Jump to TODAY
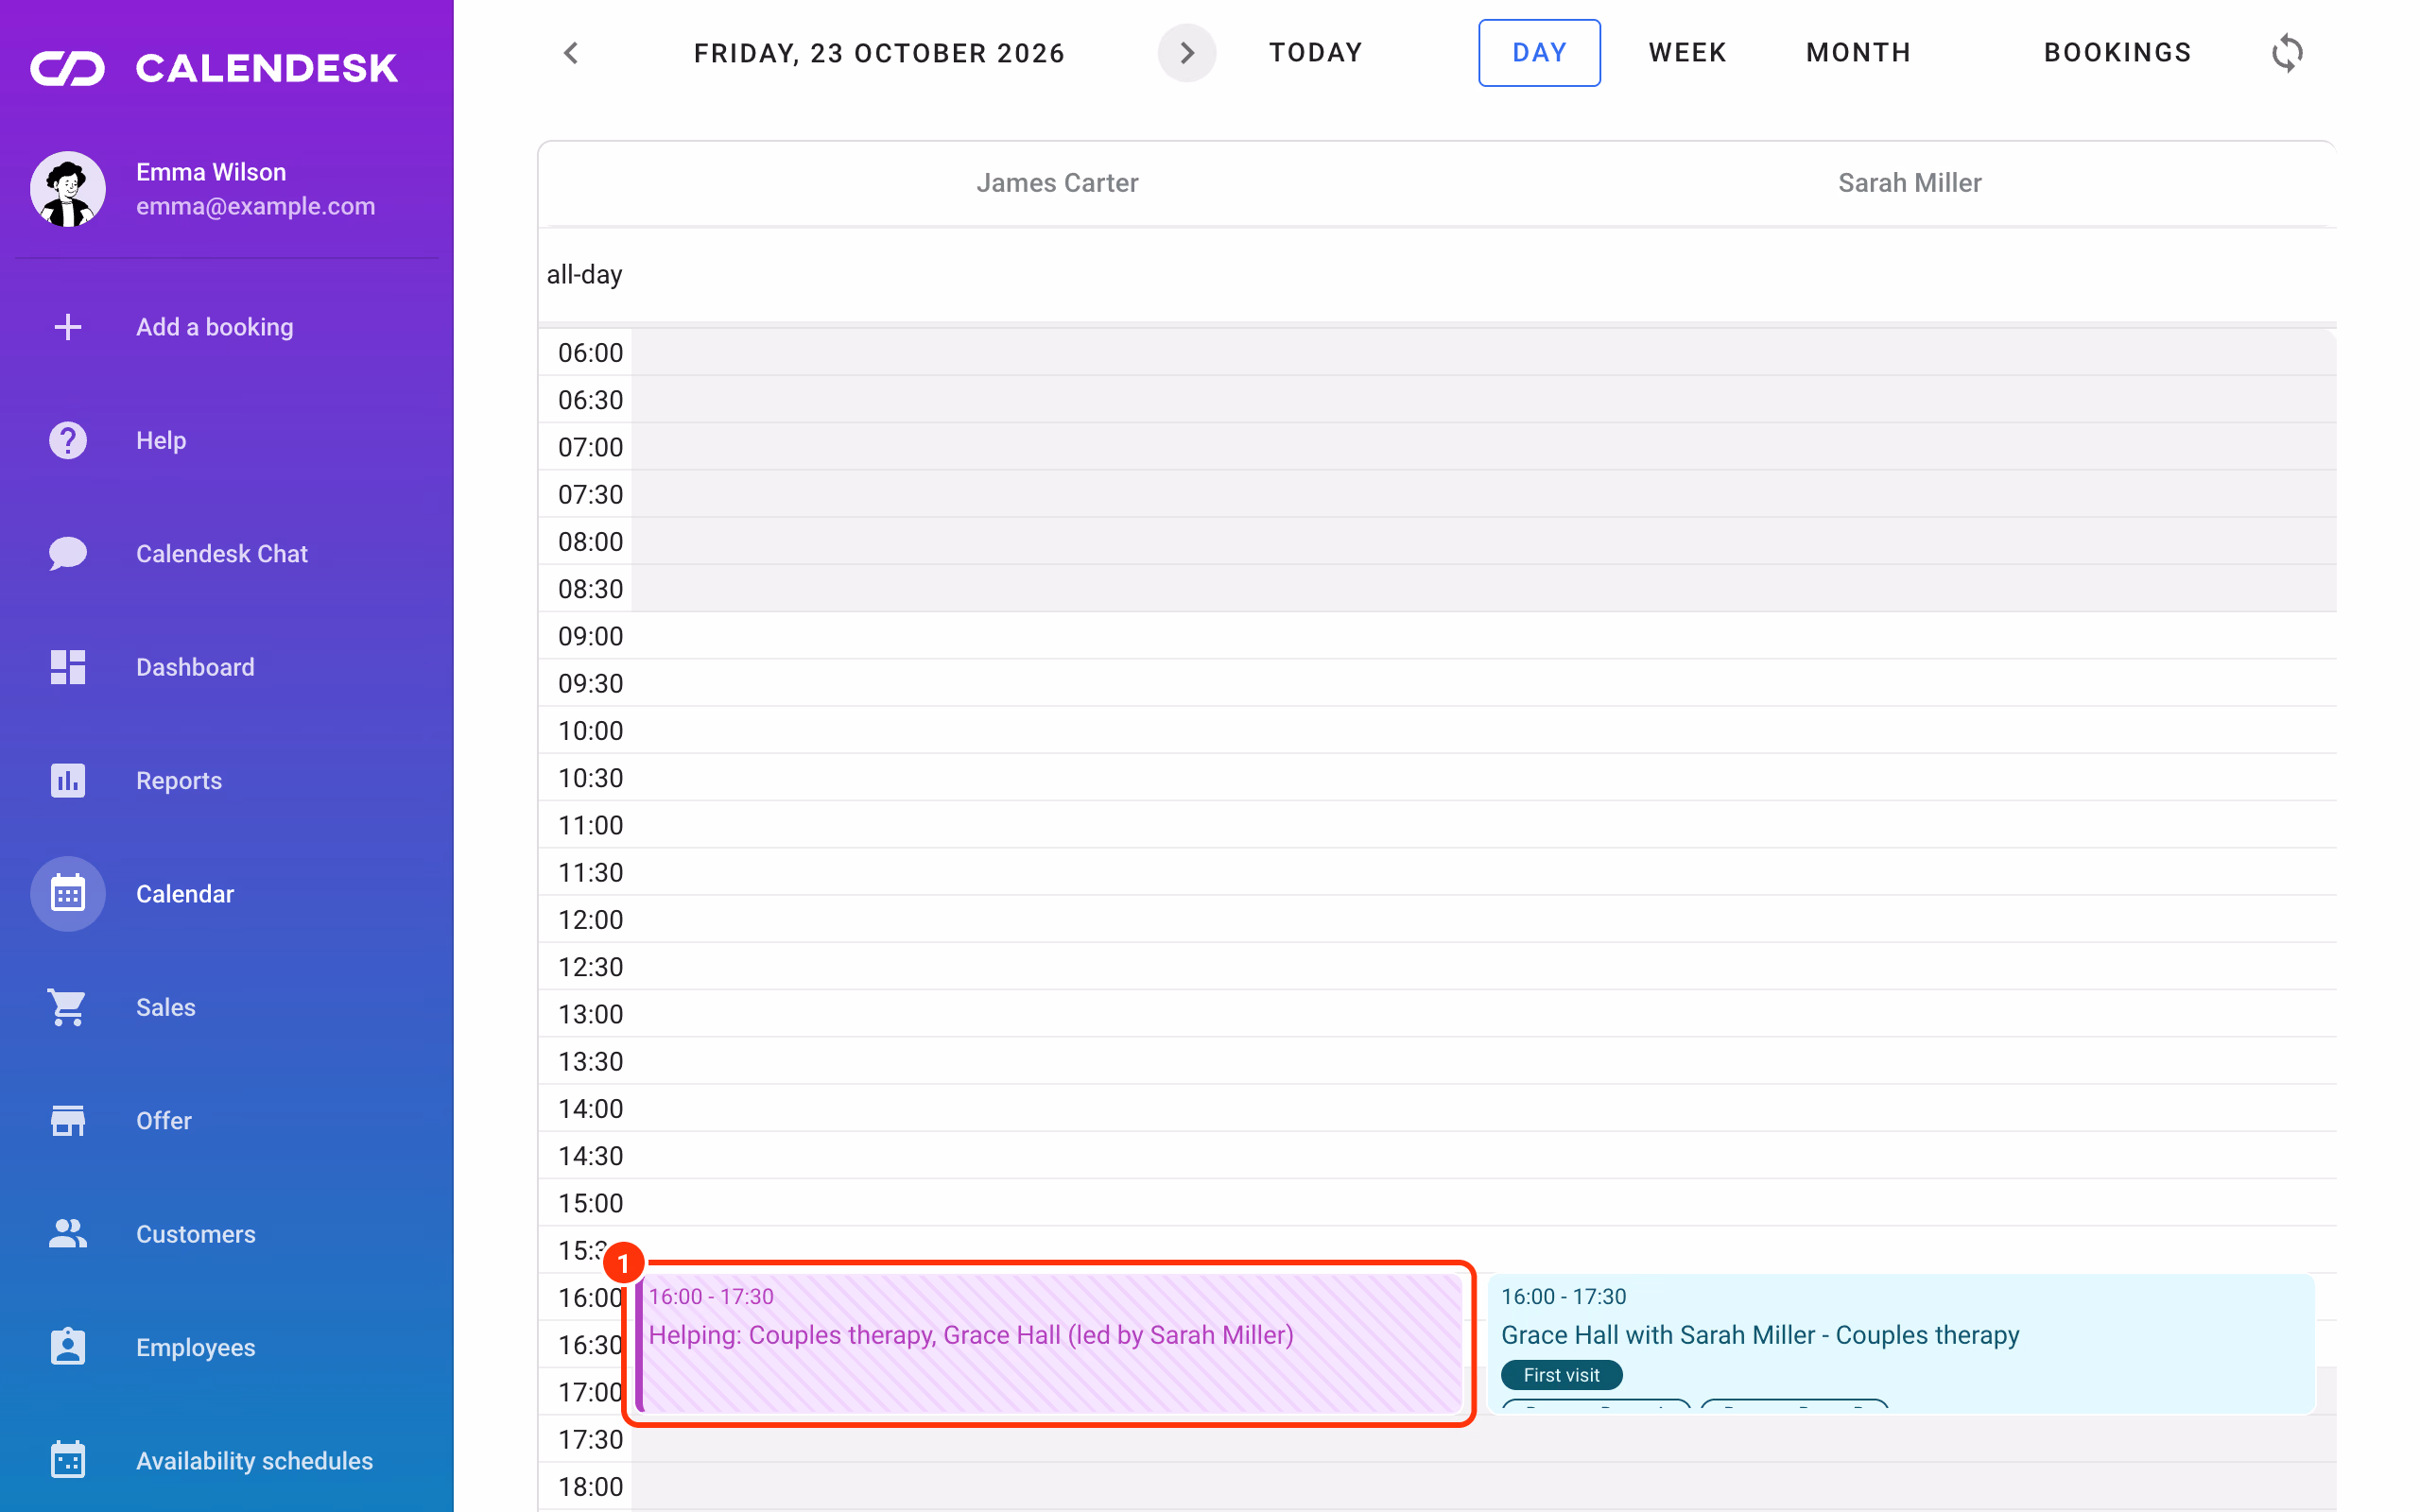Screen dimensions: 2420x1512 [1316, 53]
